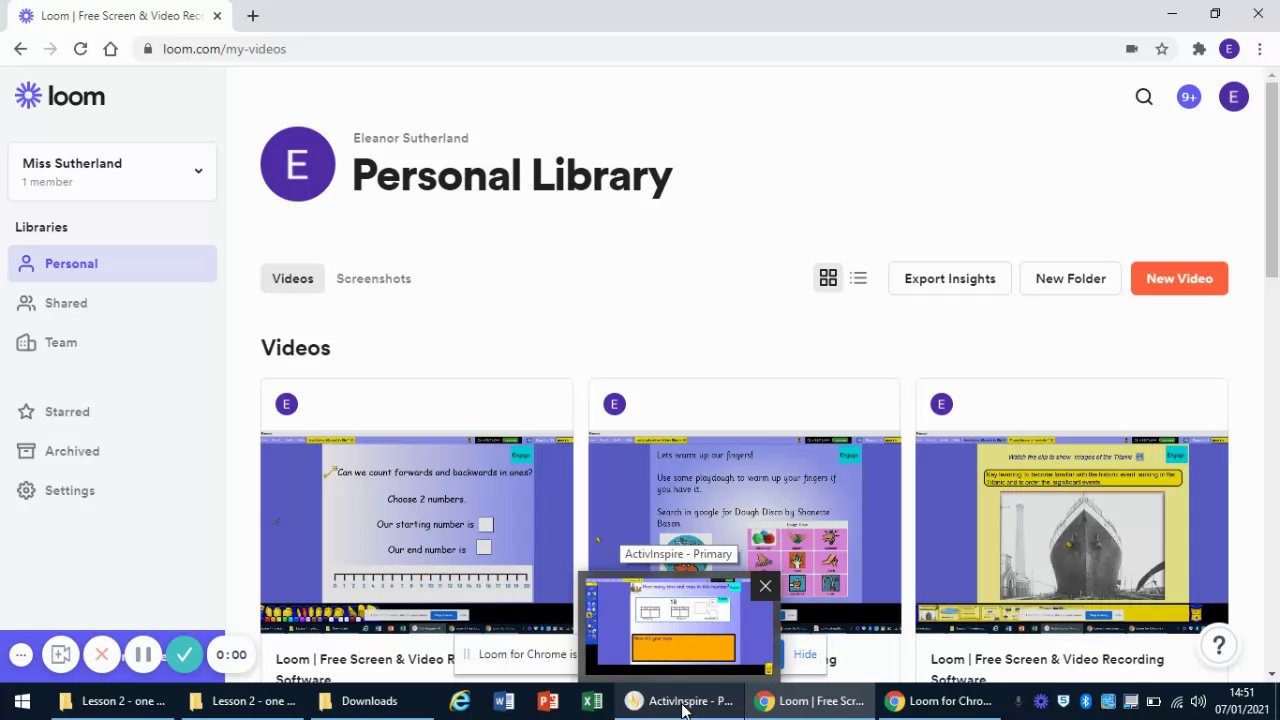Click the orange New Video button
Viewport: 1280px width, 720px height.
1179,278
